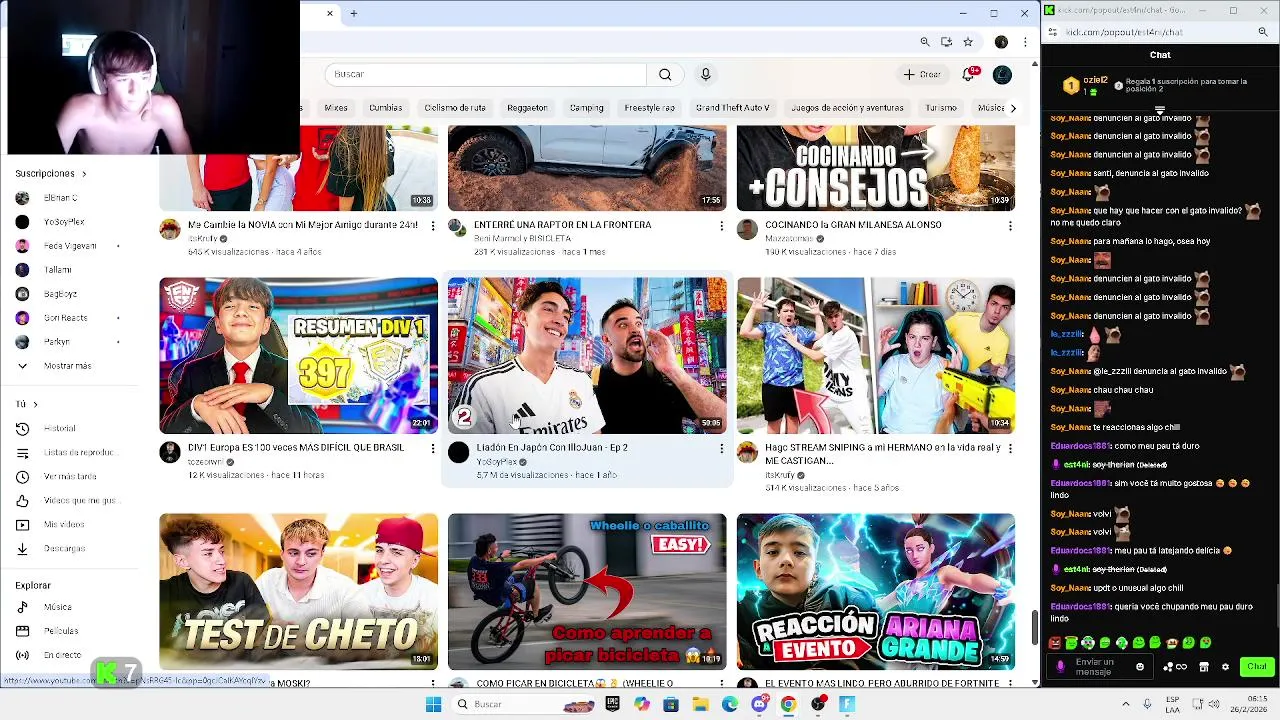Select the Reggaeton filter chip
Image resolution: width=1280 pixels, height=720 pixels.
527,108
